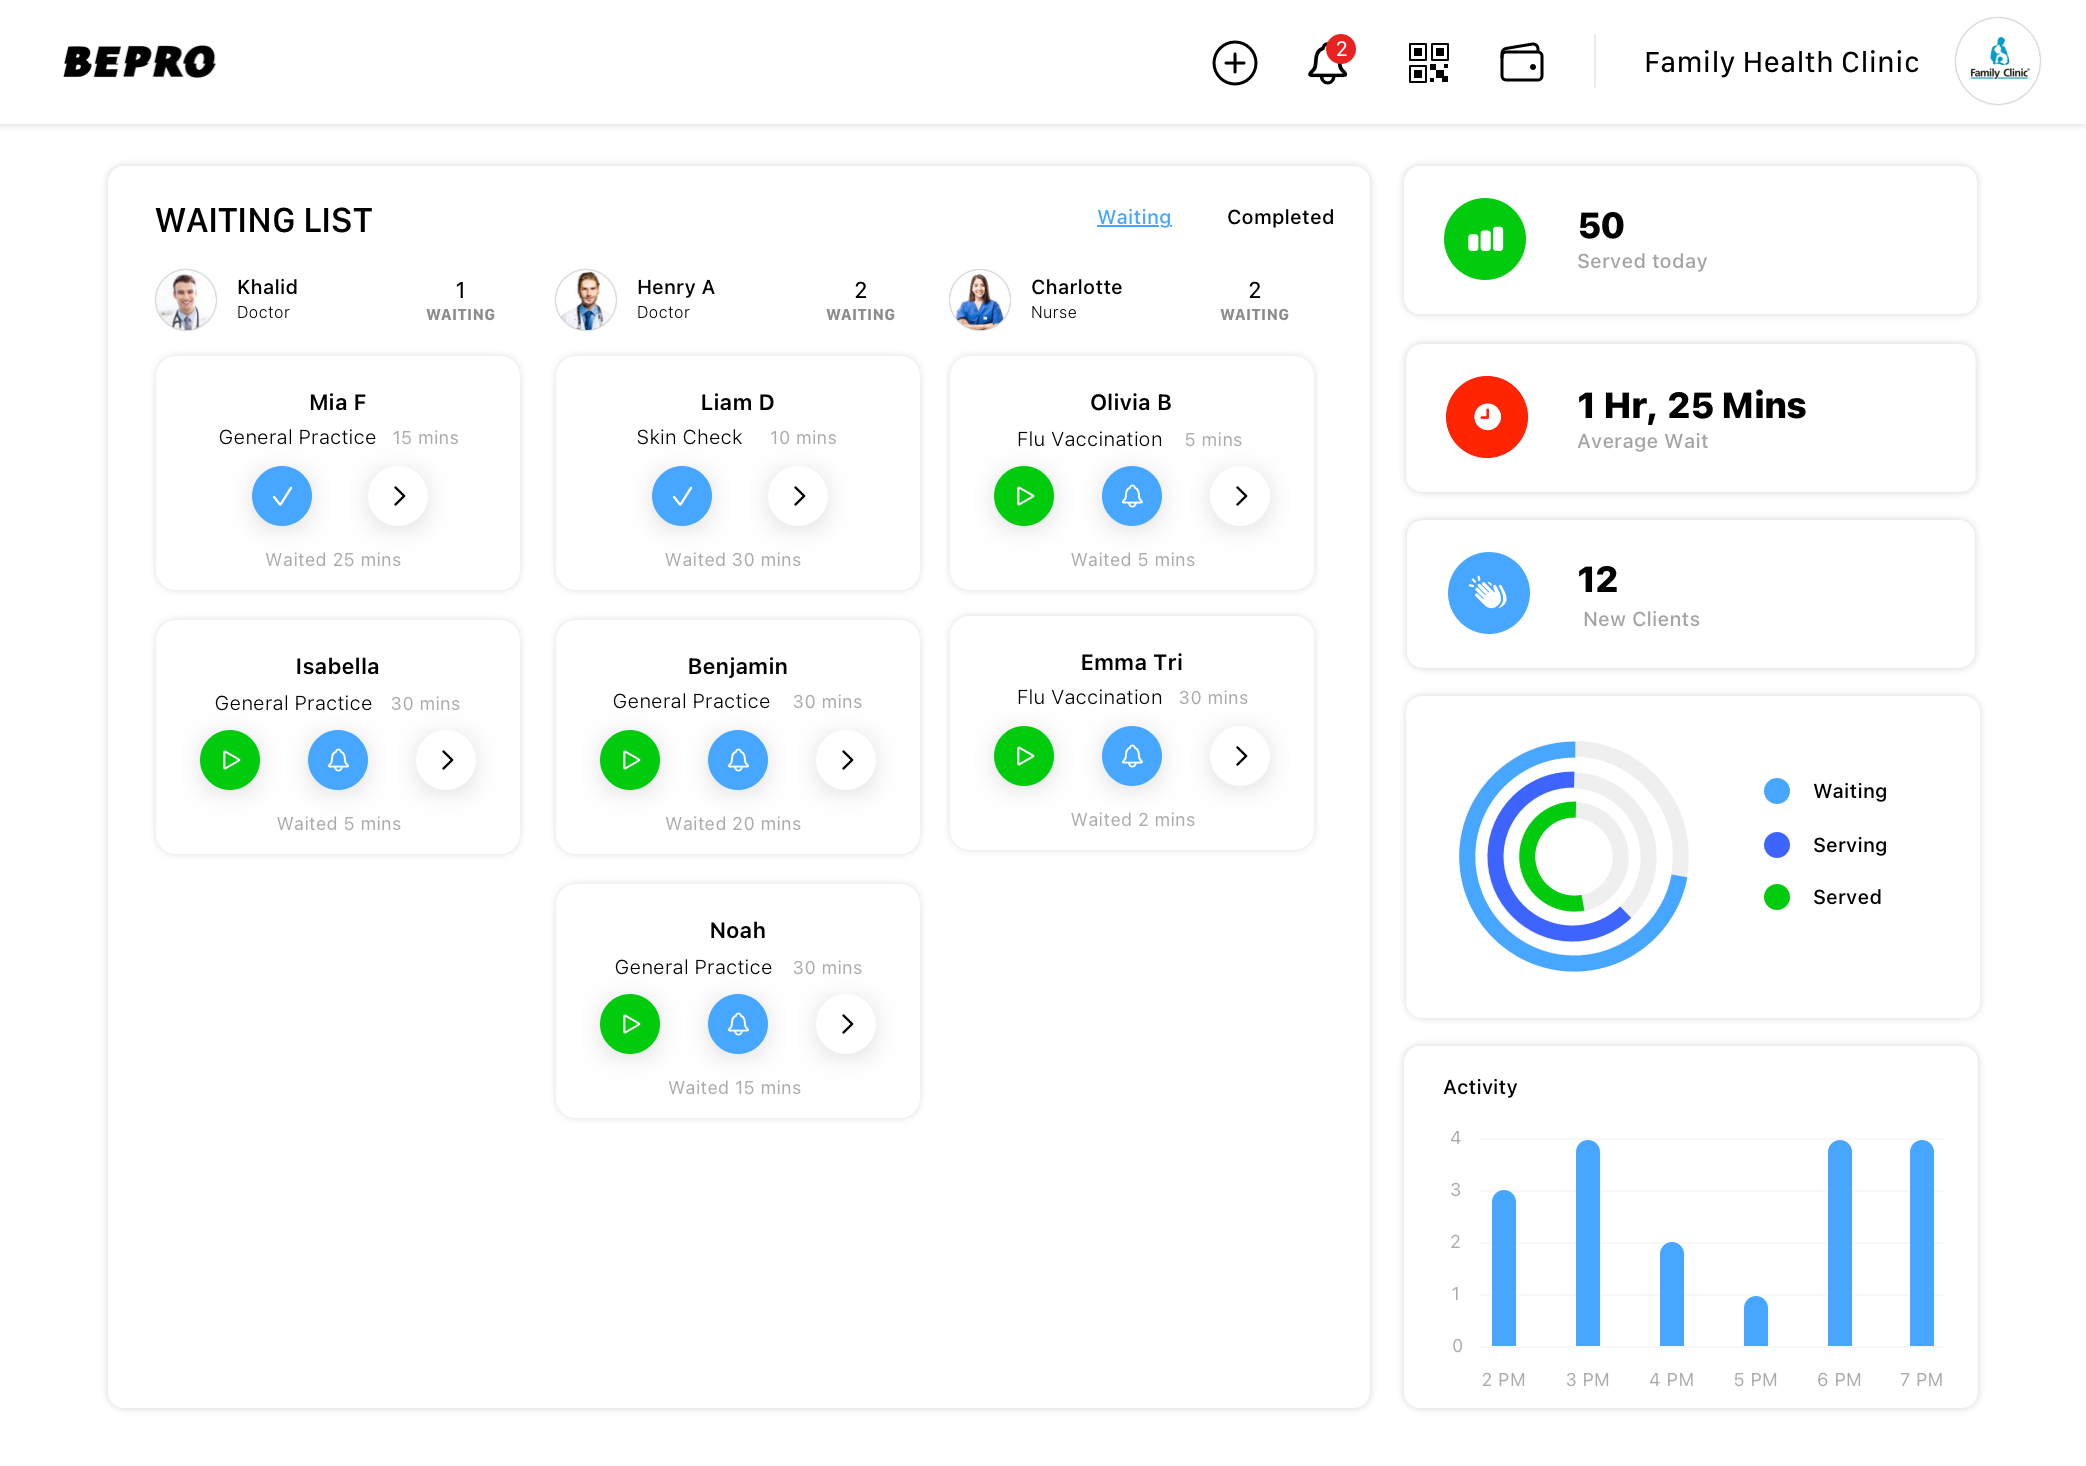The image size is (2086, 1466).
Task: Toggle the notify bell for Emma Tri
Action: [x=1131, y=756]
